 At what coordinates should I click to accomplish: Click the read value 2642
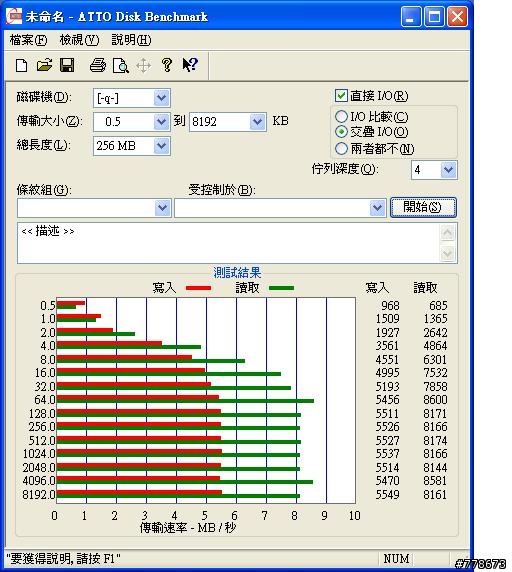435,332
